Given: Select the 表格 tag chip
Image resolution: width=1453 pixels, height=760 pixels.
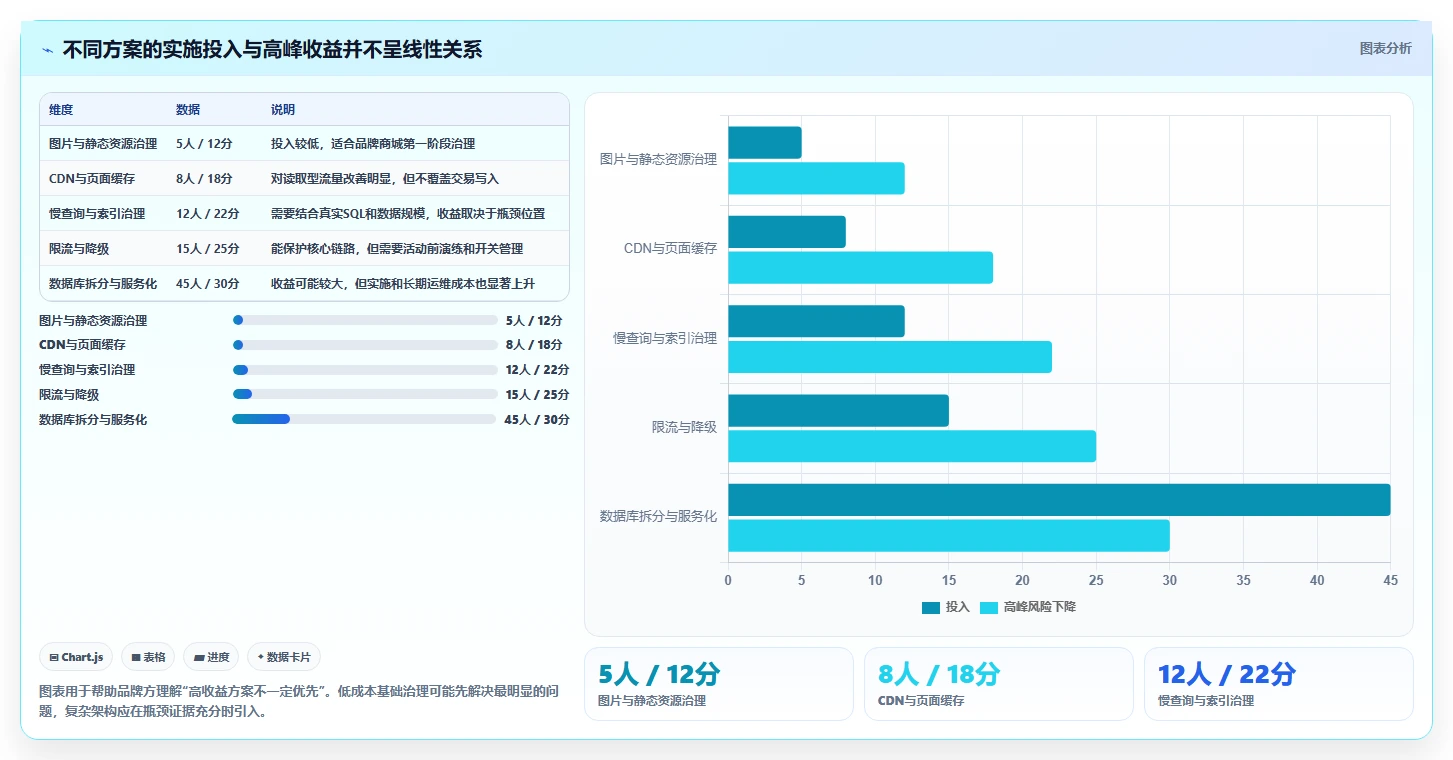Looking at the screenshot, I should 148,657.
